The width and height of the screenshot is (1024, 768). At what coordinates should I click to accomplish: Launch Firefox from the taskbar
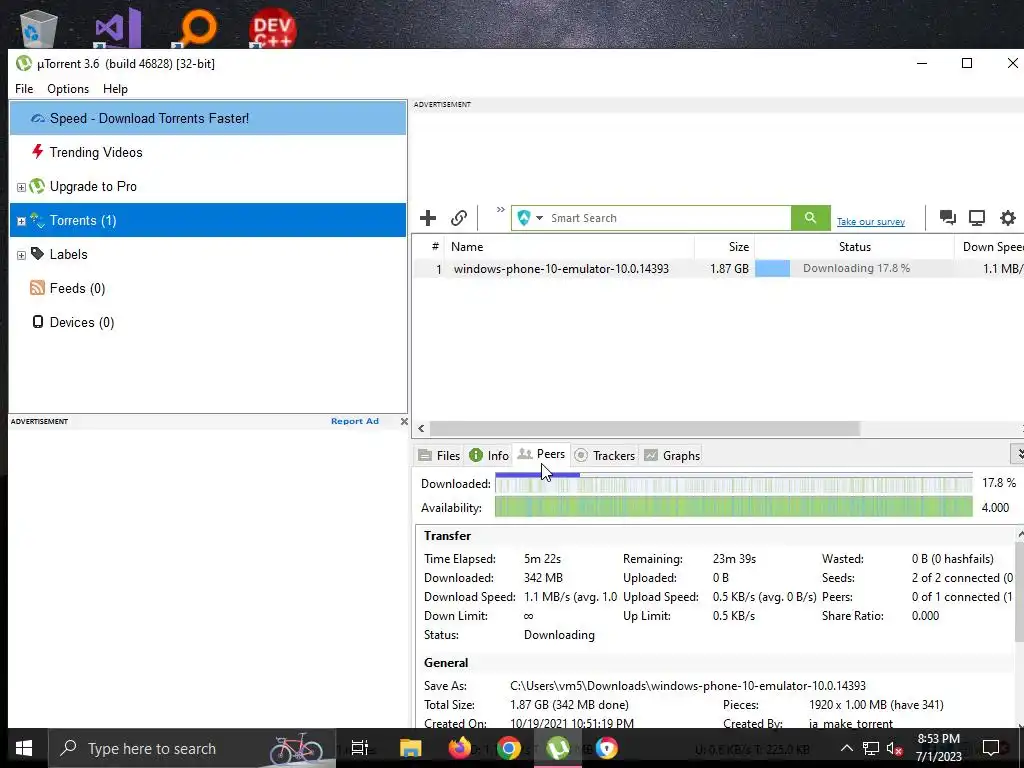[460, 748]
